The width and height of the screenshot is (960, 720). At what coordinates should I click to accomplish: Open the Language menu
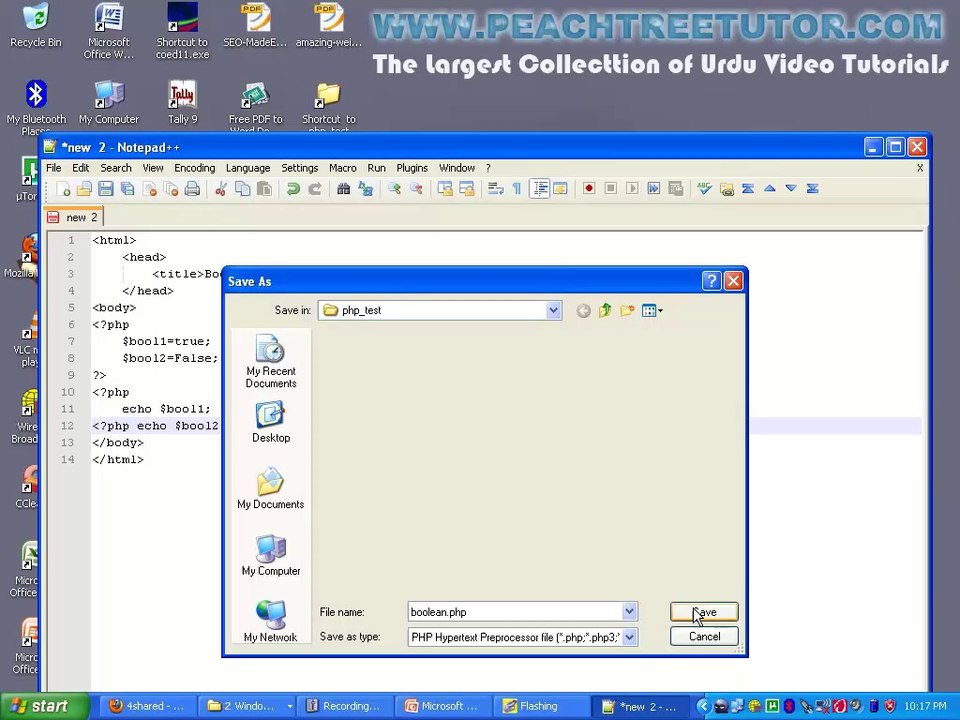coord(248,168)
